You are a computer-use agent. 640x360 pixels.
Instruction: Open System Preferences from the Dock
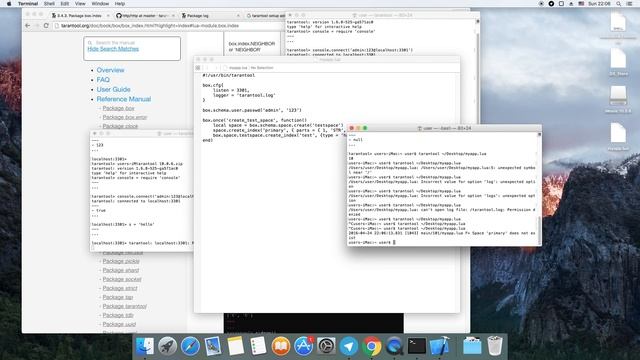[326, 346]
